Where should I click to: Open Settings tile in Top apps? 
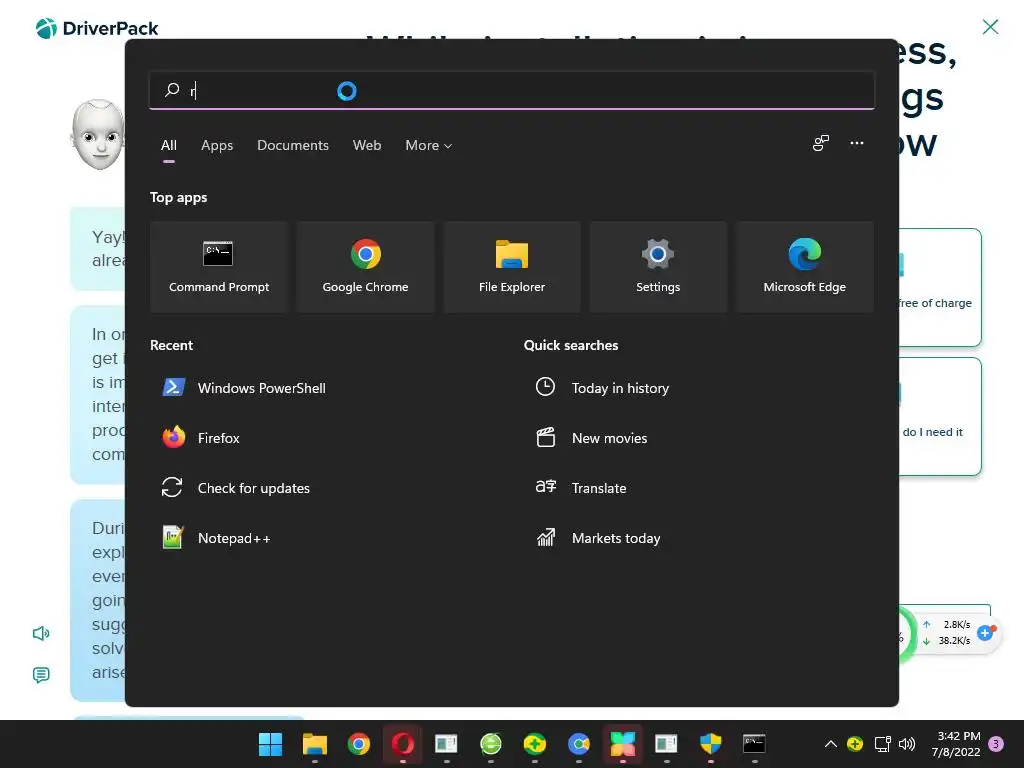coord(658,266)
